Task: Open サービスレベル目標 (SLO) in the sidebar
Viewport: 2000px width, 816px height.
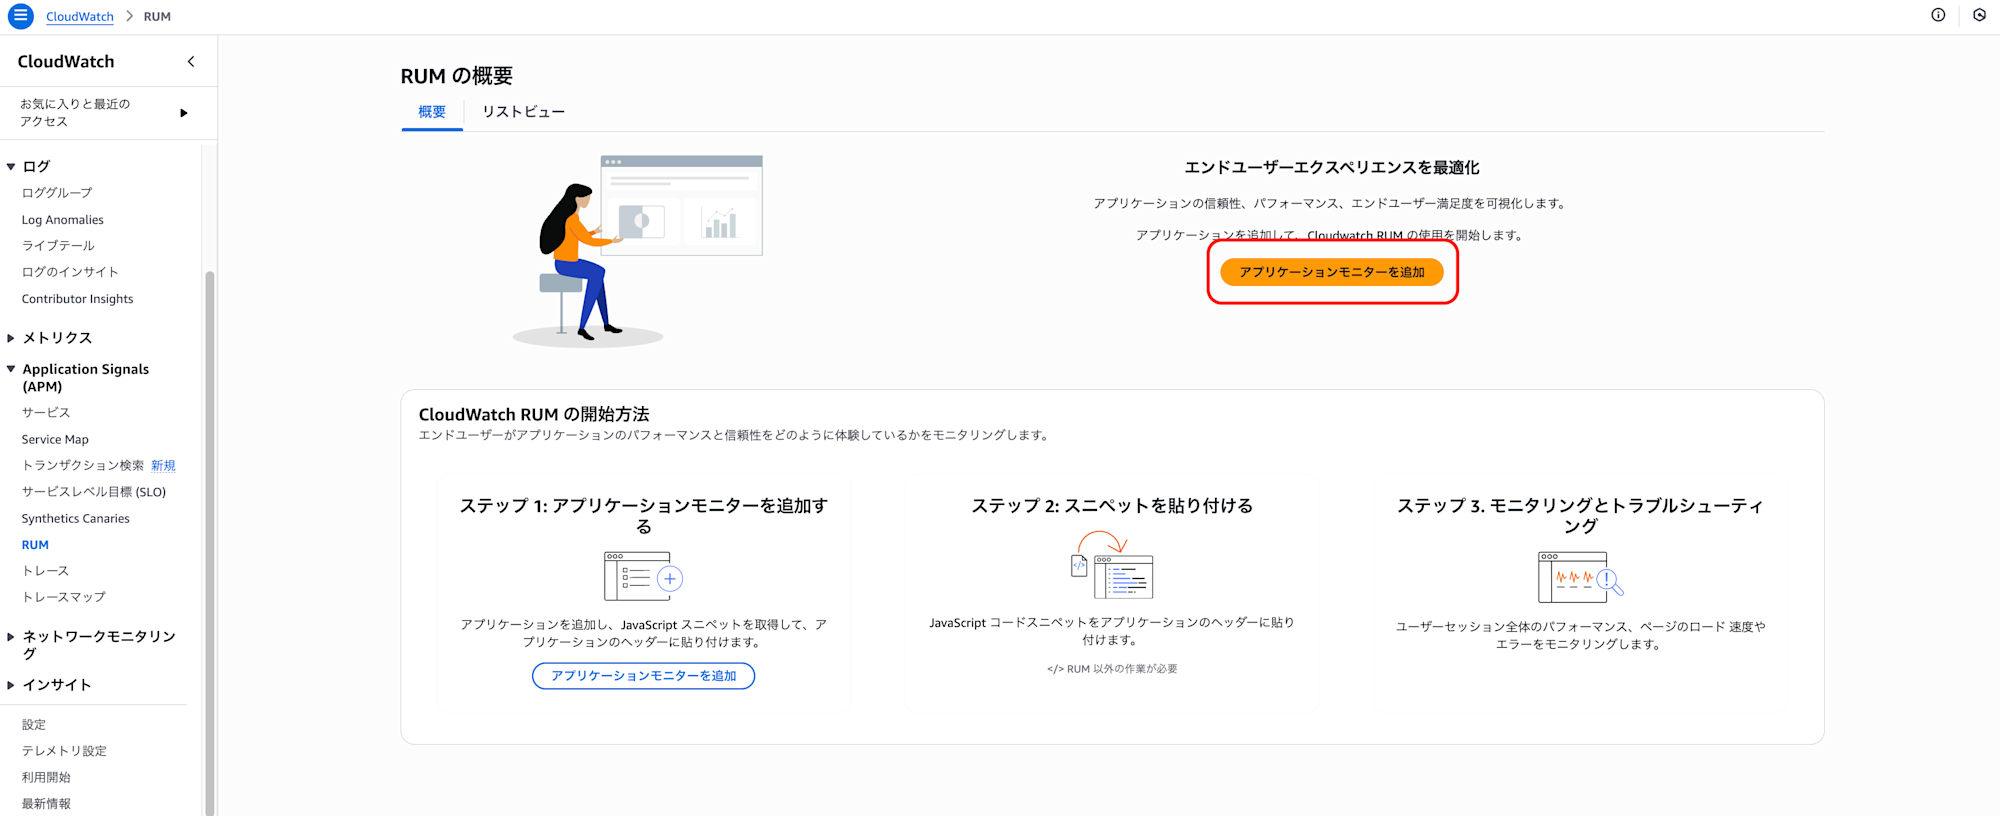Action: (x=94, y=491)
